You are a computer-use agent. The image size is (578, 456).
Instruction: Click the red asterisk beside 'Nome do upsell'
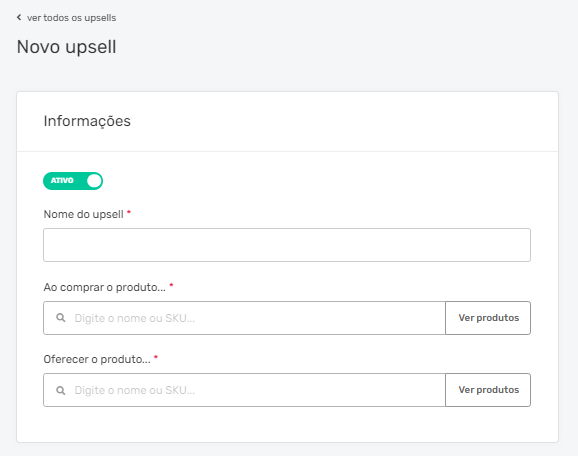click(x=129, y=212)
